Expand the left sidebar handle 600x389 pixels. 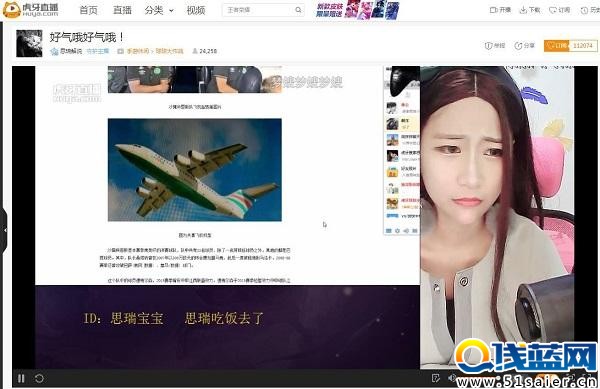3,230
